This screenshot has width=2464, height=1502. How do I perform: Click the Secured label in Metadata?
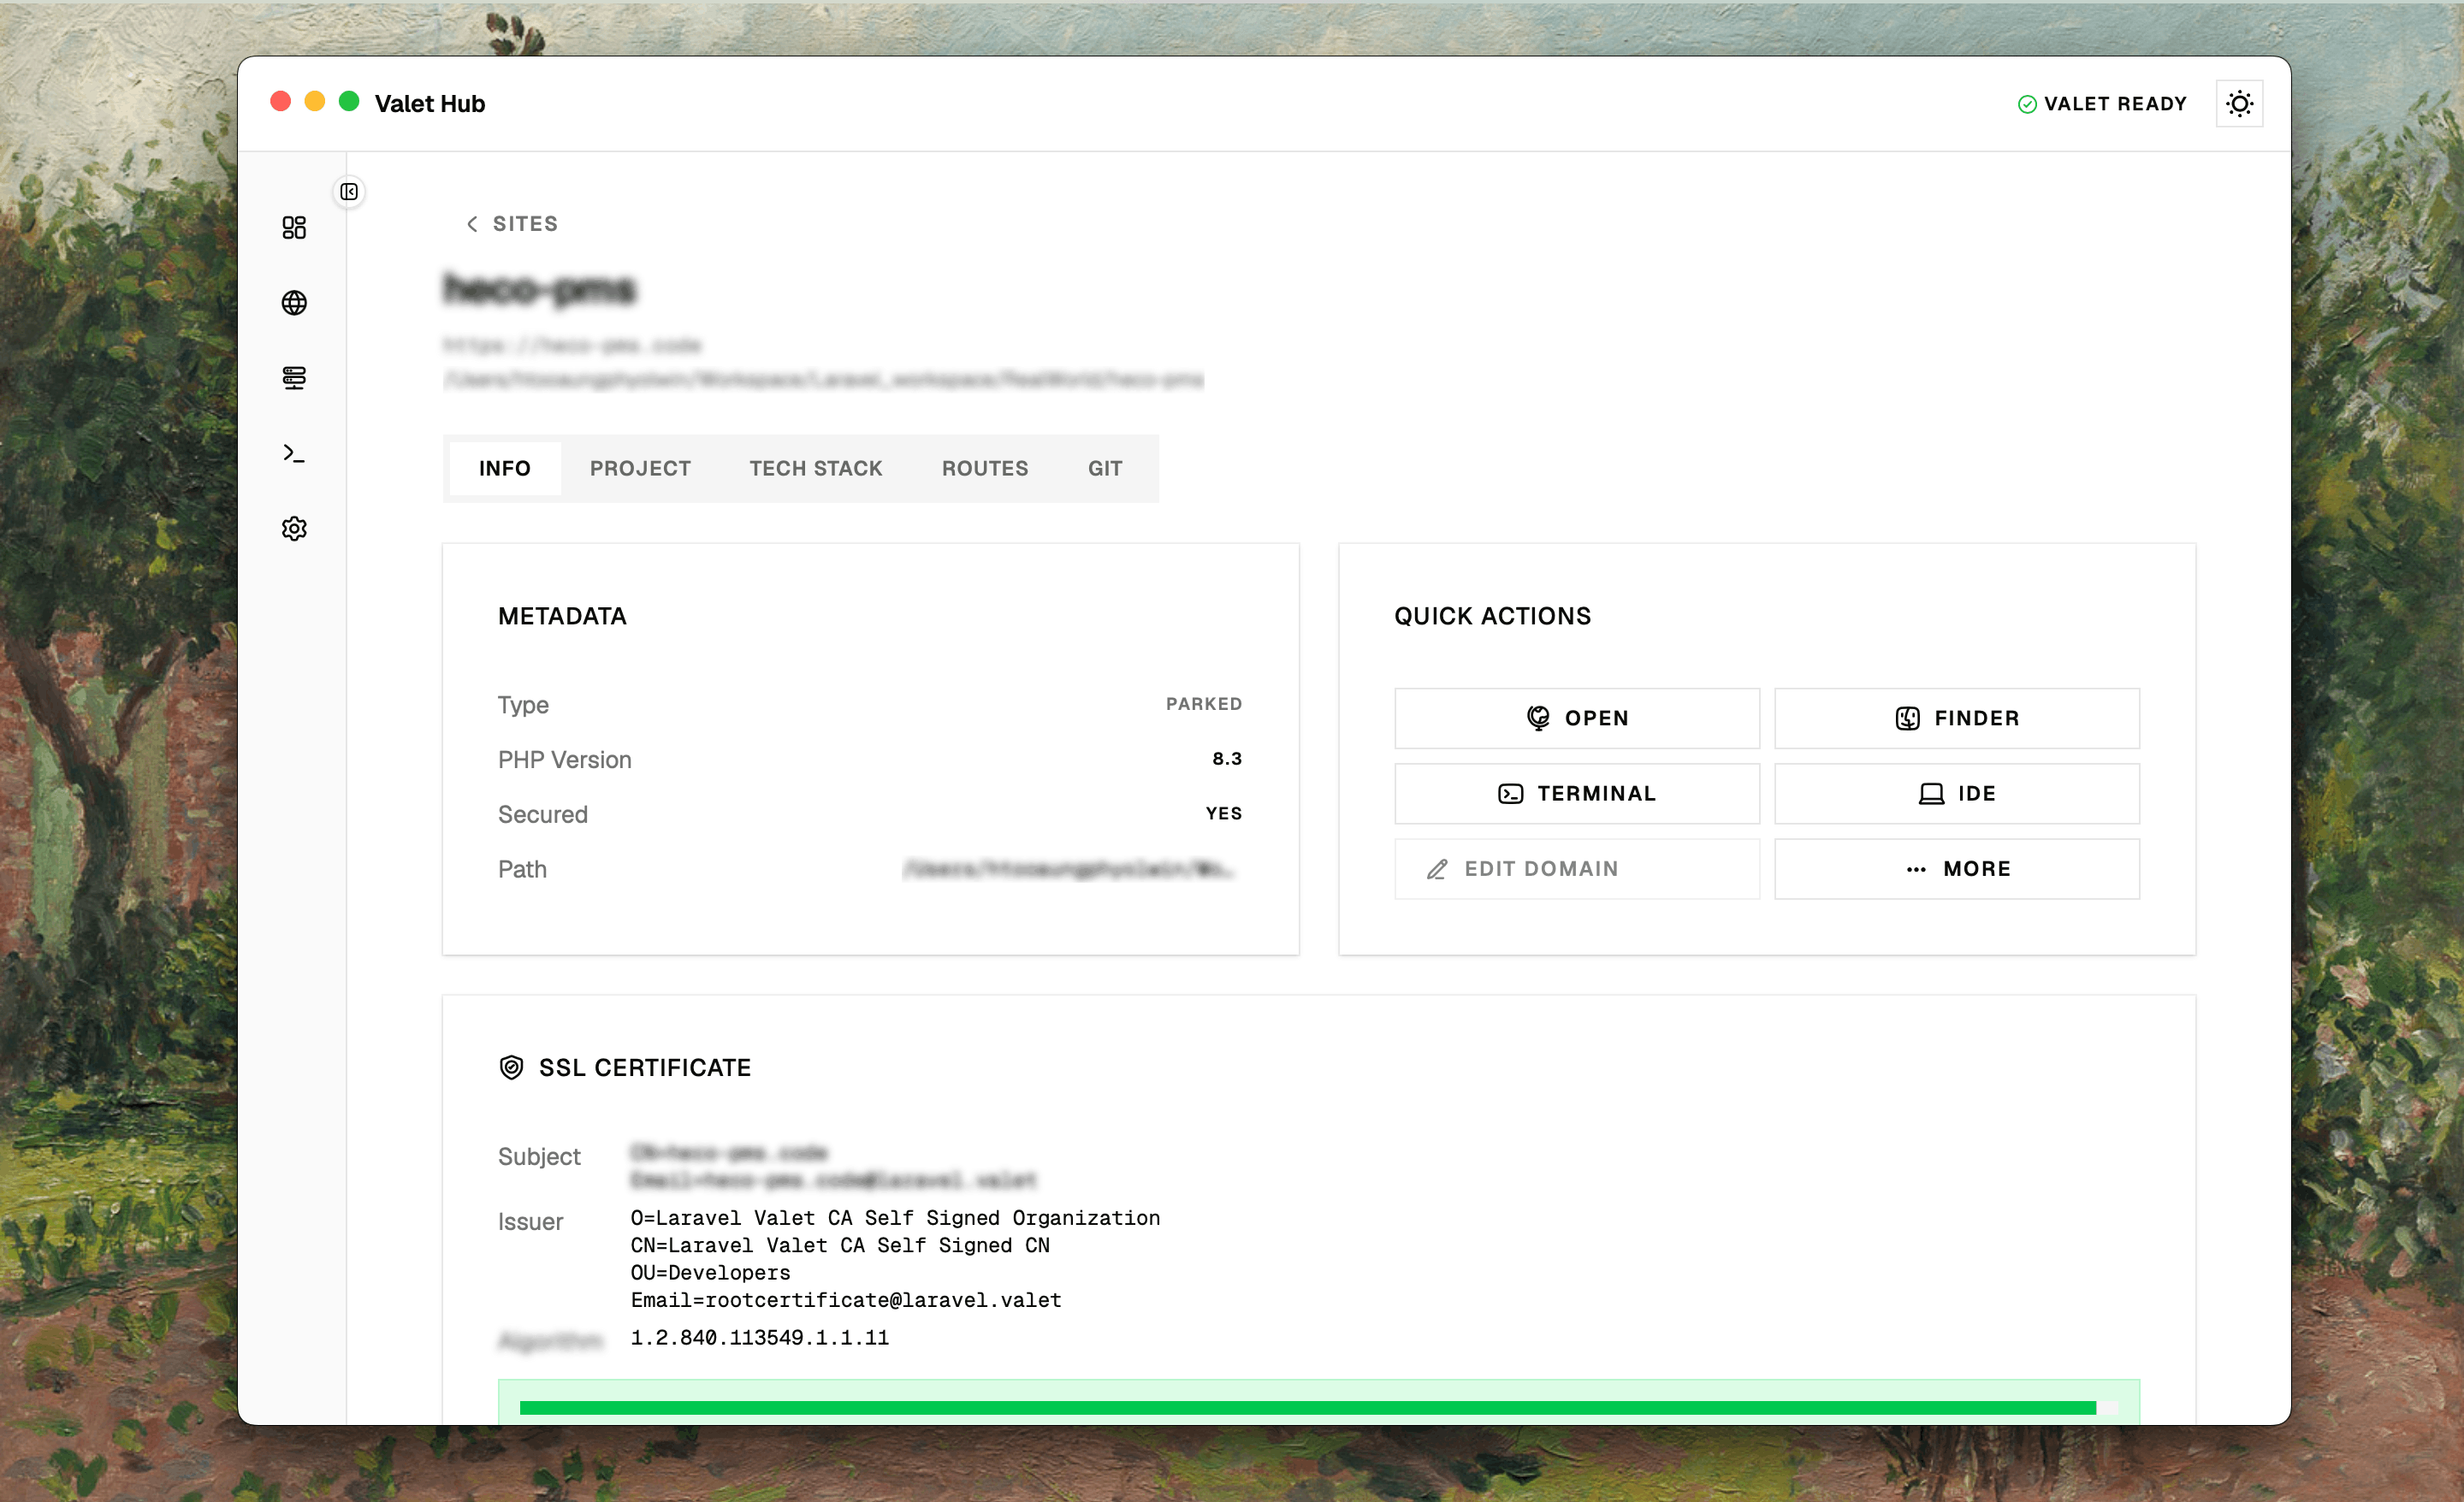pos(543,814)
